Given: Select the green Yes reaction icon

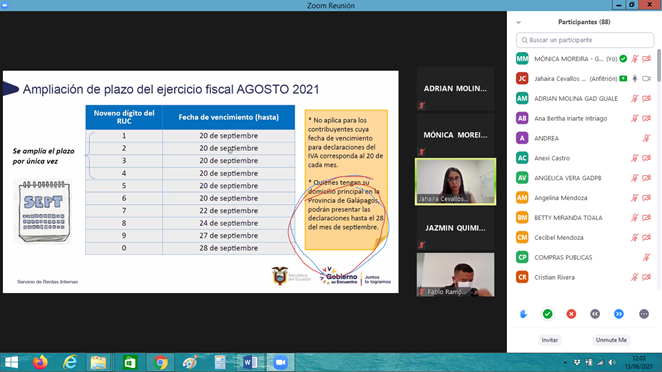Looking at the screenshot, I should 548,314.
